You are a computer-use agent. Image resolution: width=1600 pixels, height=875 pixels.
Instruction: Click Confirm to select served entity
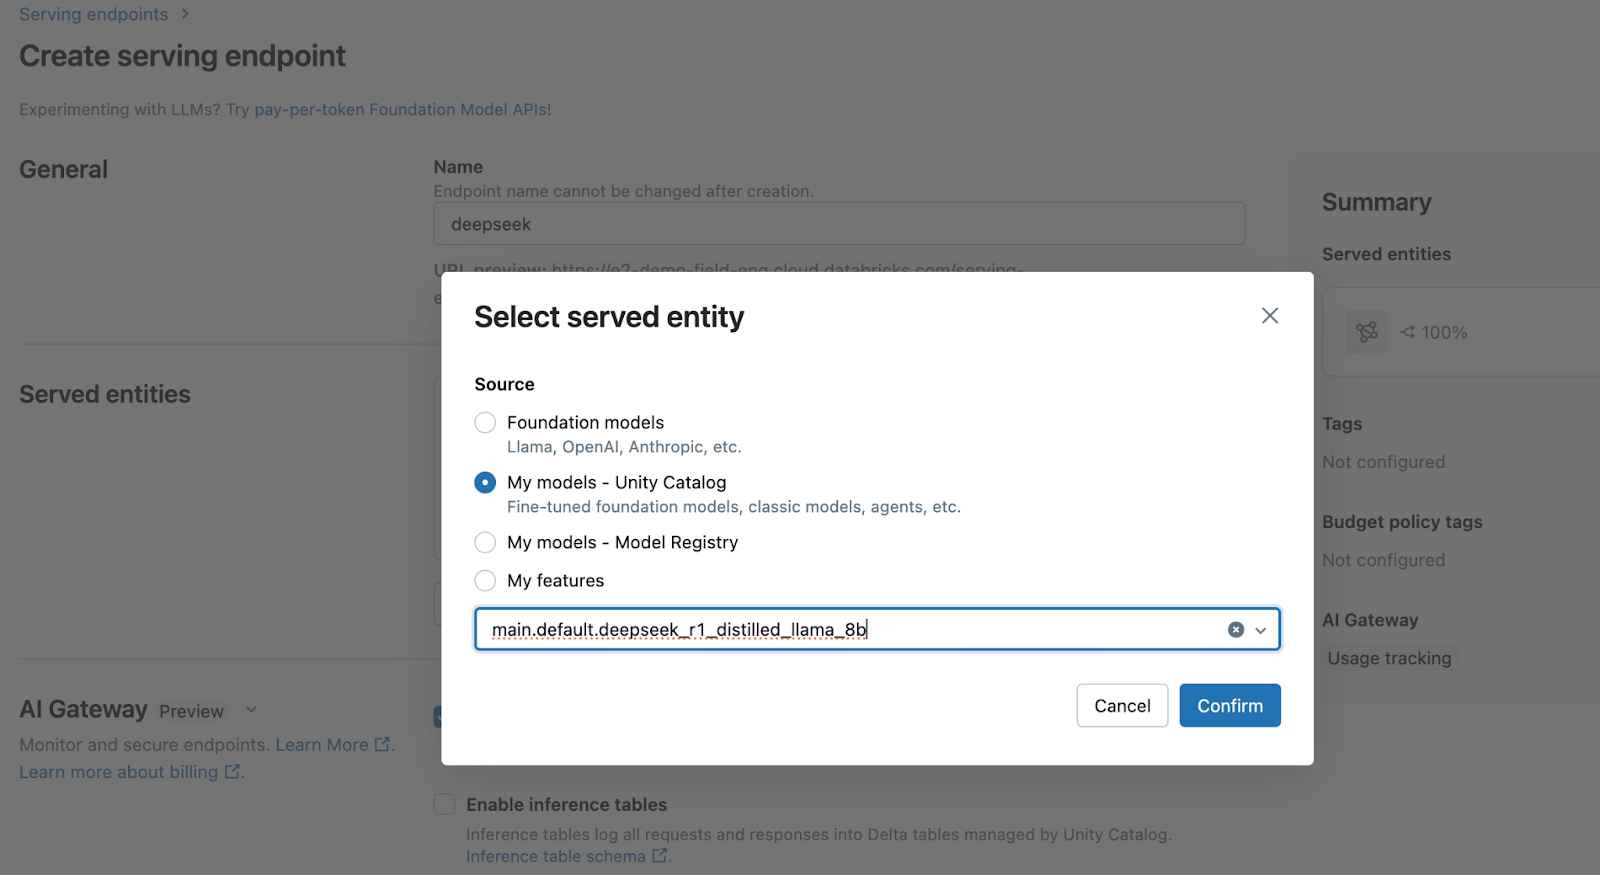pos(1229,706)
